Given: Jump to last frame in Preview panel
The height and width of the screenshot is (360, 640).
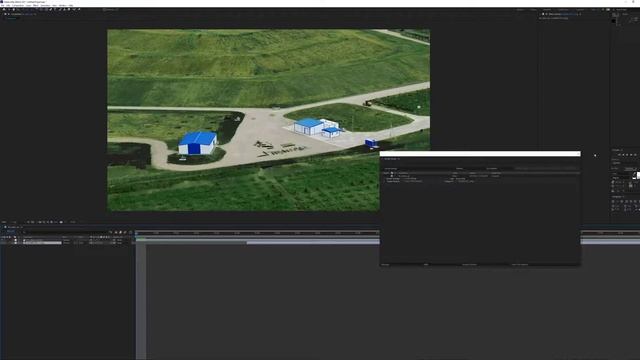Looking at the screenshot, I should pos(635,155).
